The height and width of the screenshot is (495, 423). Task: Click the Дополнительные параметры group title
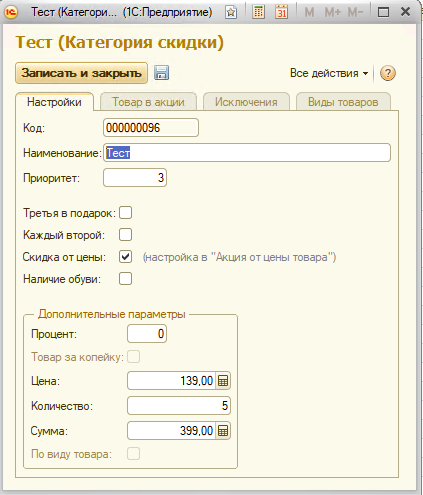(112, 314)
